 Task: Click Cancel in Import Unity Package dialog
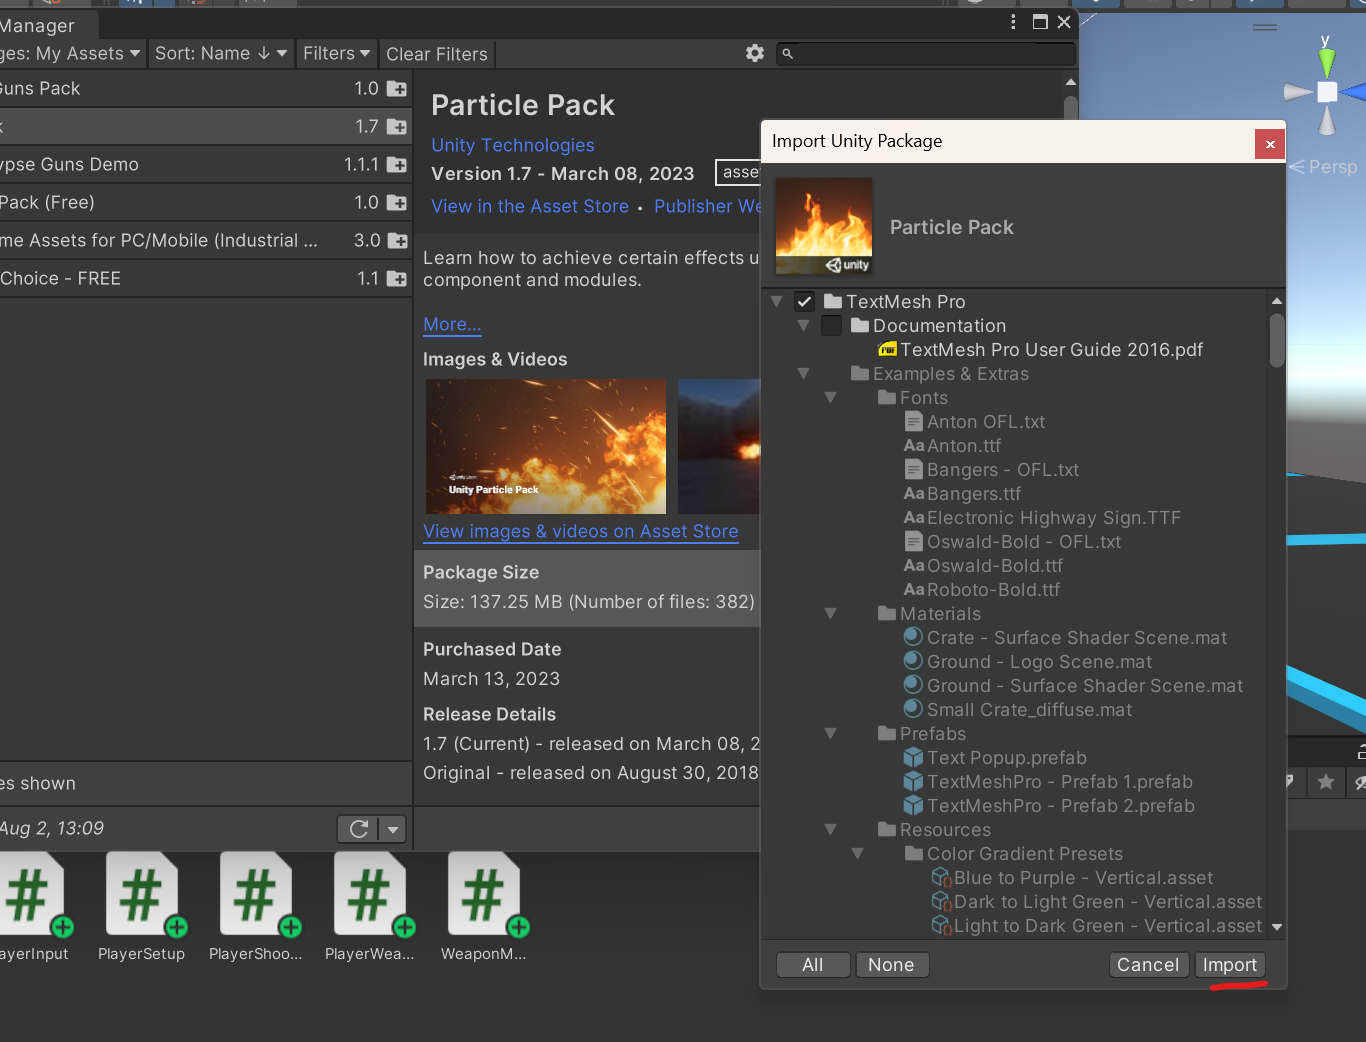point(1148,965)
